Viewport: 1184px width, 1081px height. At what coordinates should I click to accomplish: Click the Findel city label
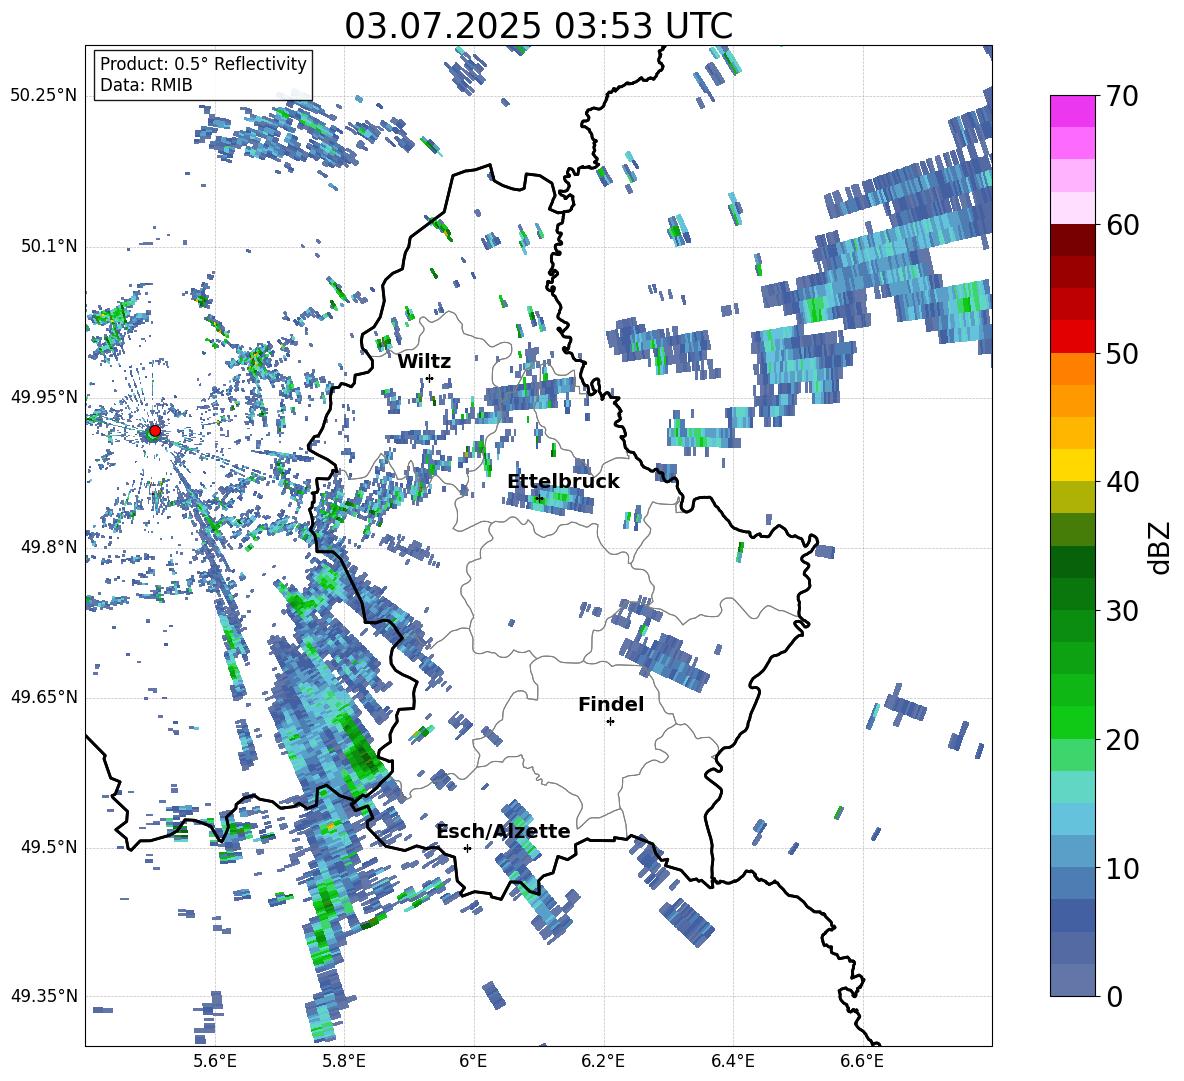coord(611,704)
